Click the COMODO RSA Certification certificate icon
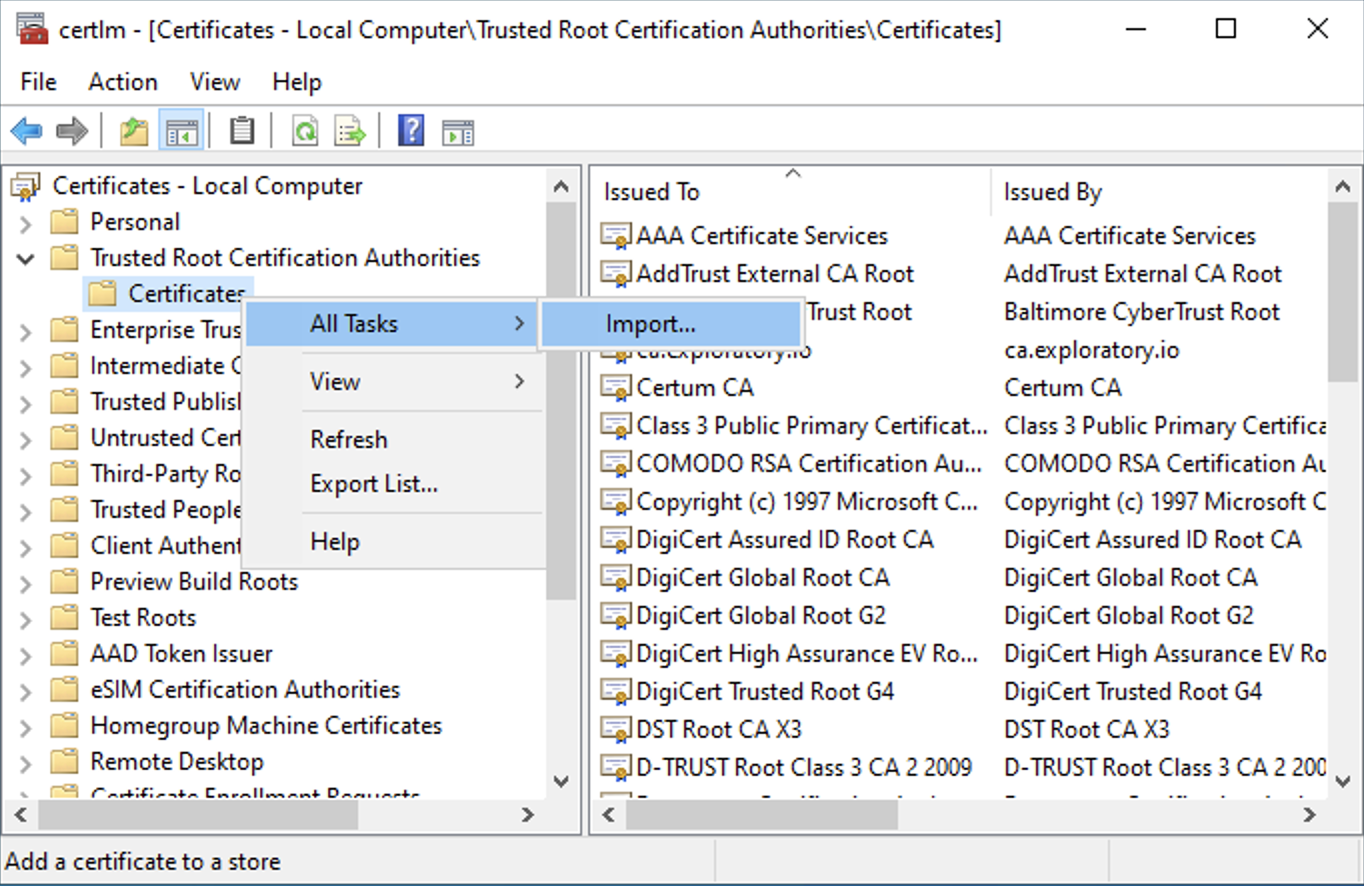The width and height of the screenshot is (1364, 886). click(x=616, y=464)
